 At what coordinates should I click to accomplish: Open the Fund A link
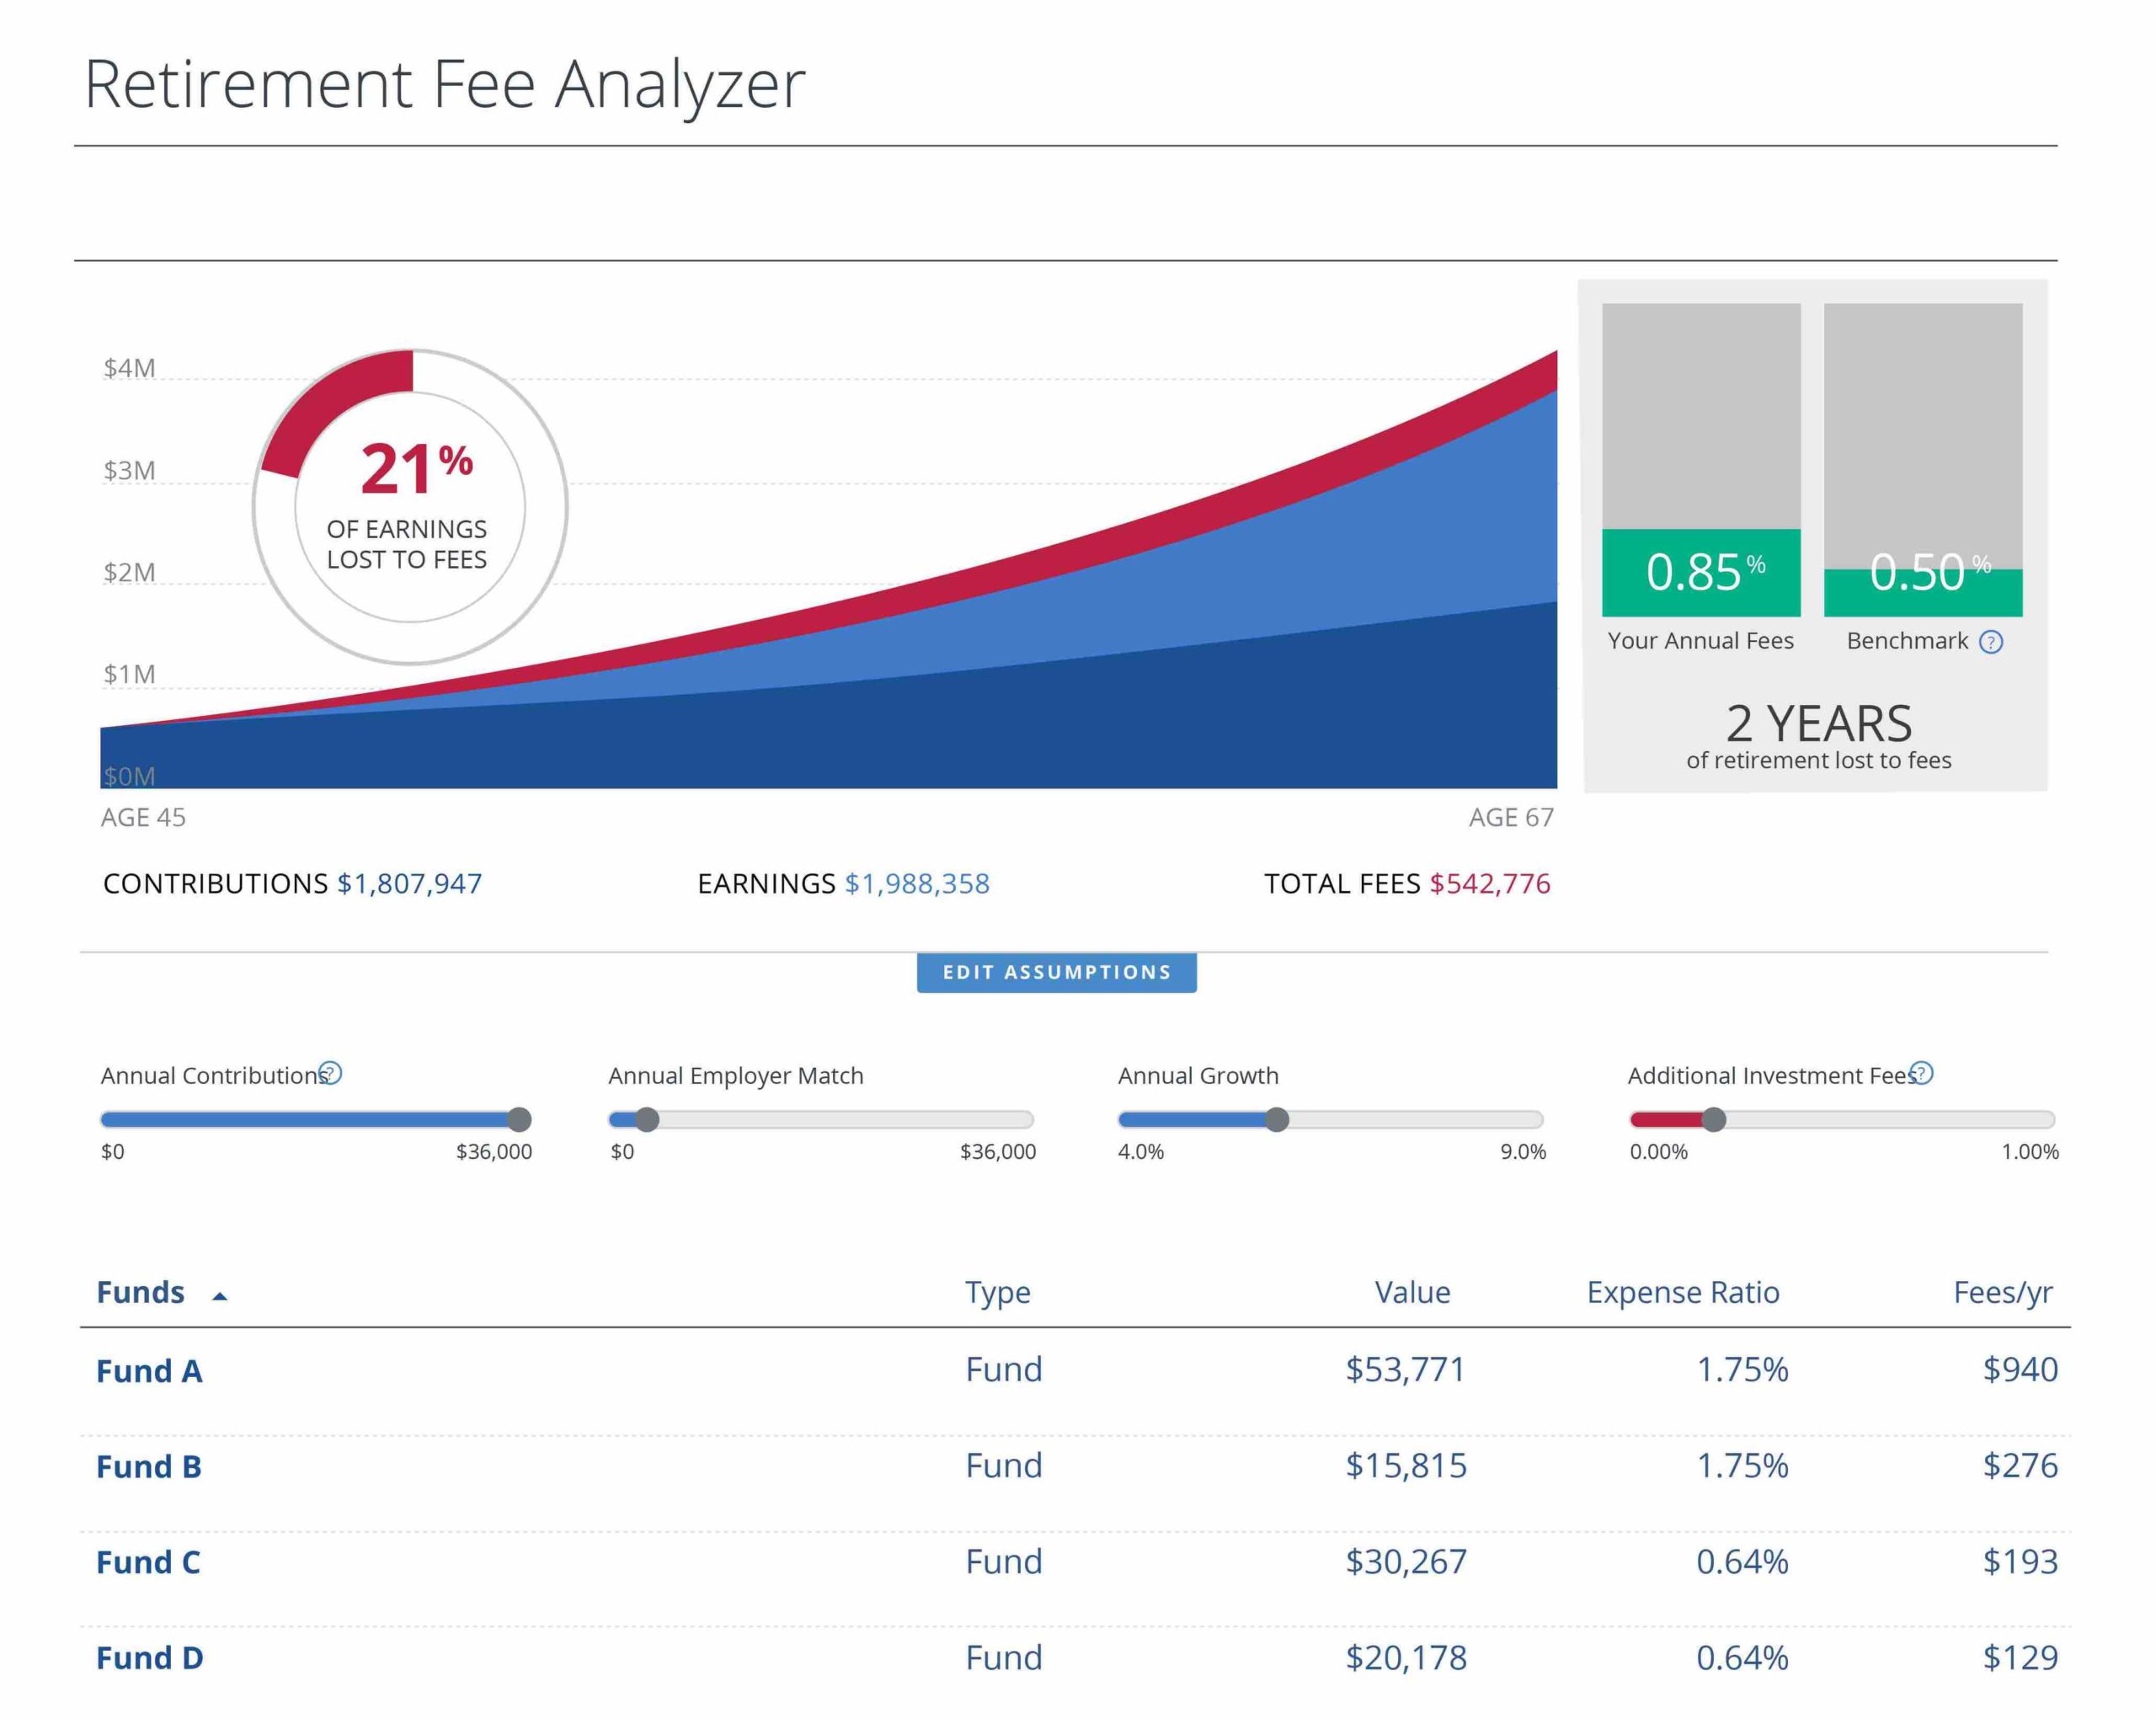(x=149, y=1370)
